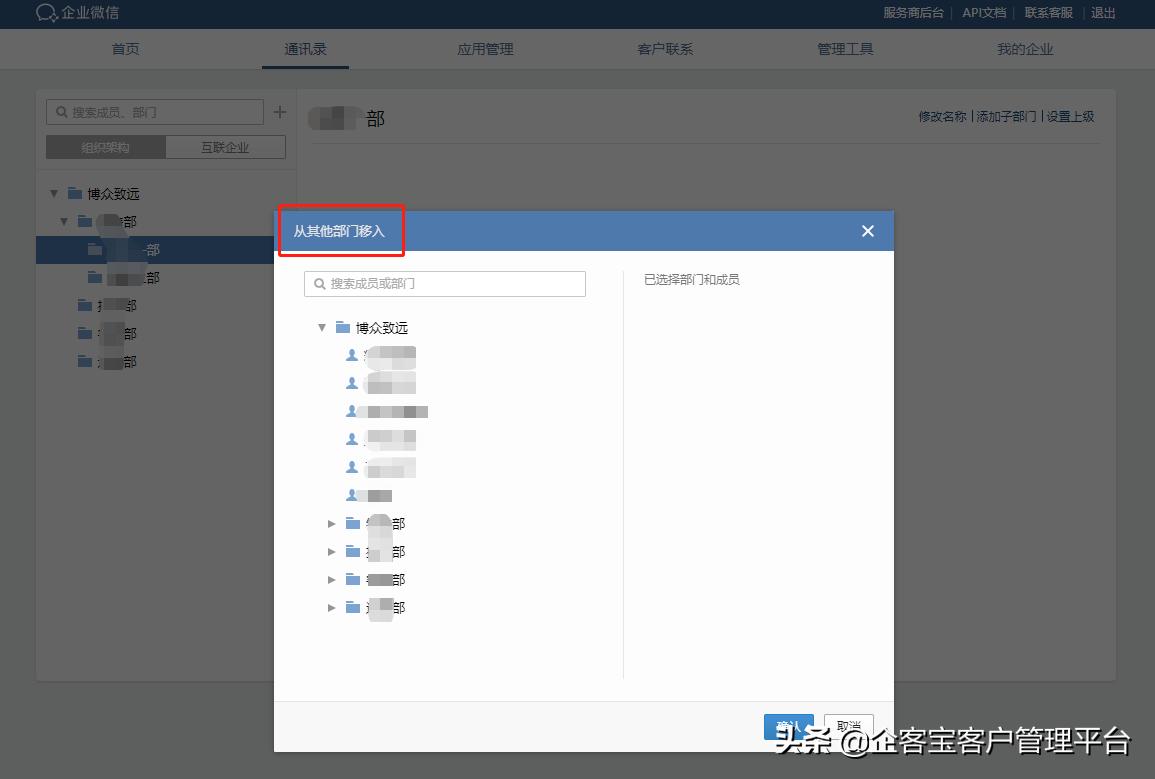
Task: Click a person icon beside a member in the dialog
Action: (352, 353)
